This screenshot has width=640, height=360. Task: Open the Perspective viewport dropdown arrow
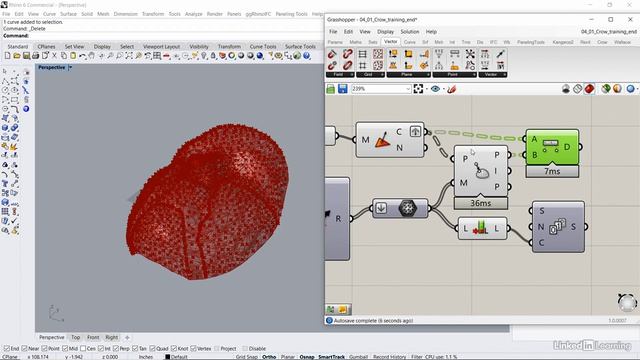pyautogui.click(x=70, y=67)
